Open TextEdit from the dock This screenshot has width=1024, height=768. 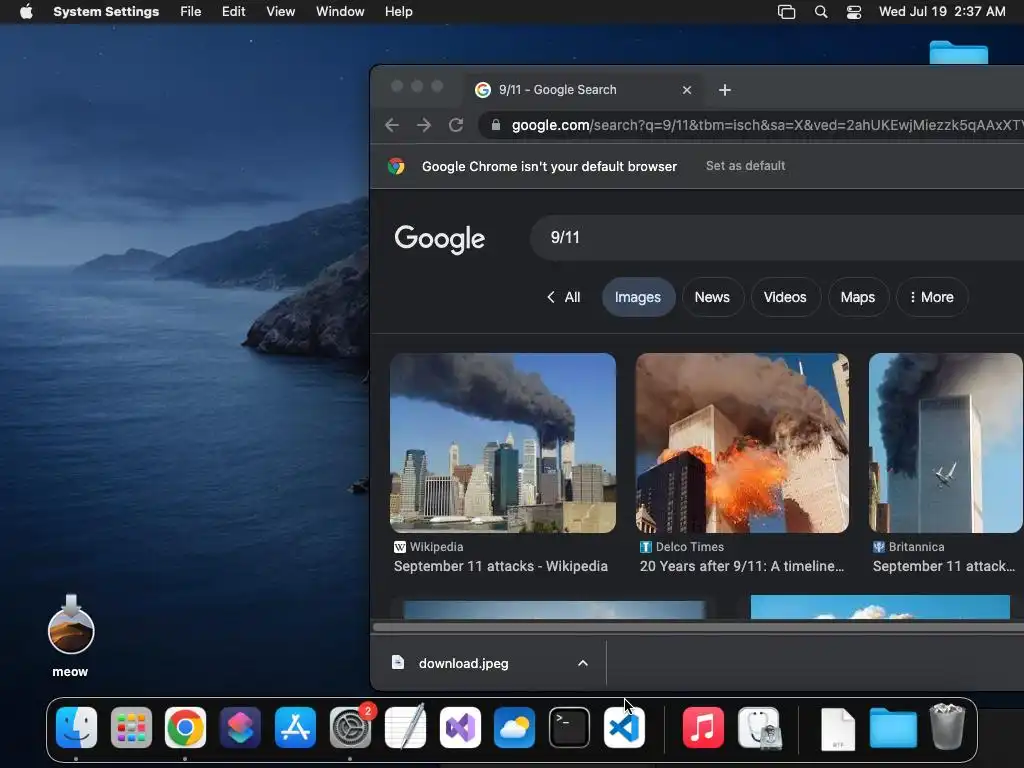coord(405,727)
